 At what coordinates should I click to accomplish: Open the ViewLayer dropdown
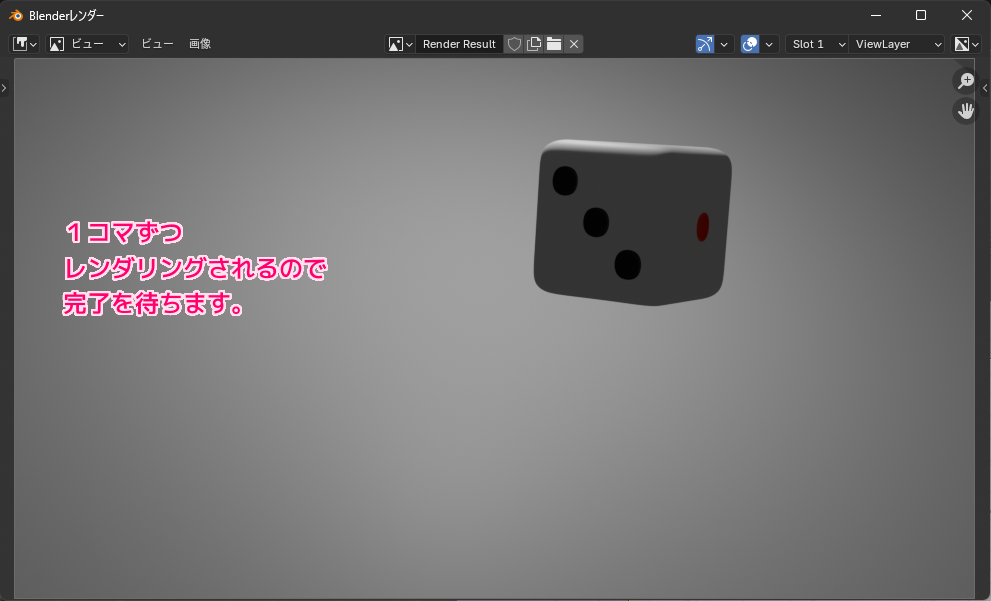(x=896, y=43)
